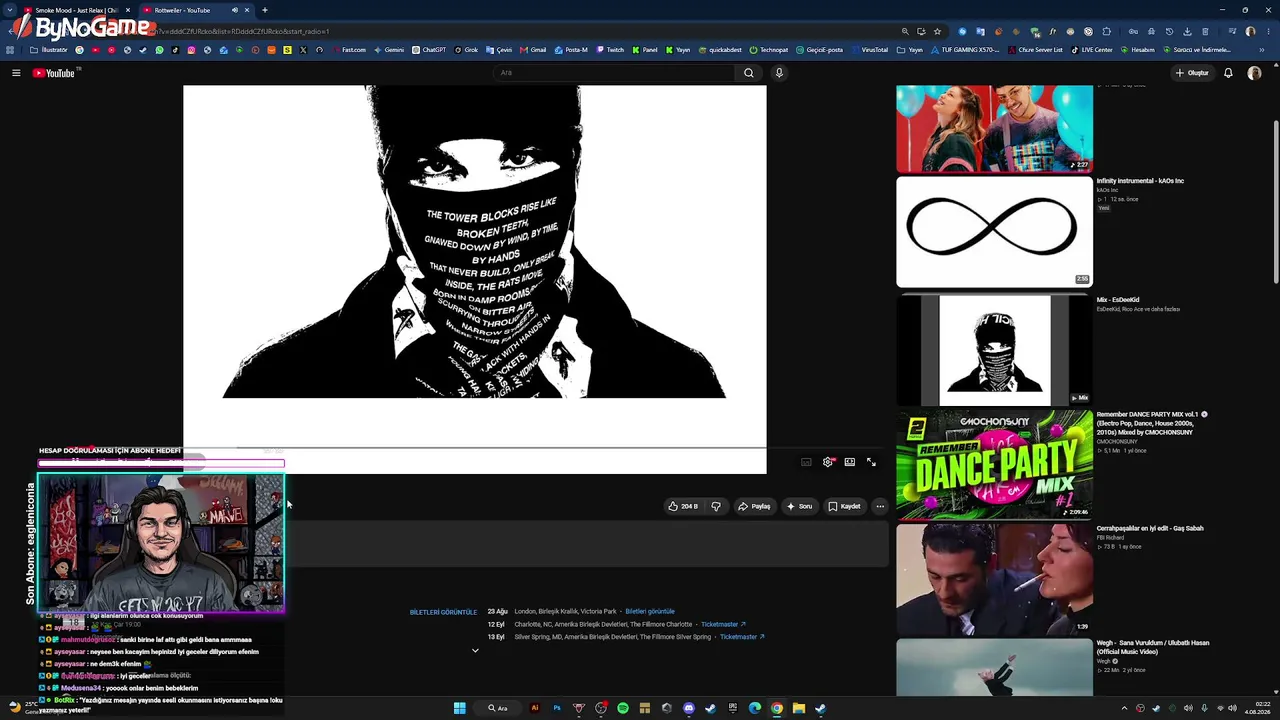Dislike the current video

pyautogui.click(x=716, y=506)
